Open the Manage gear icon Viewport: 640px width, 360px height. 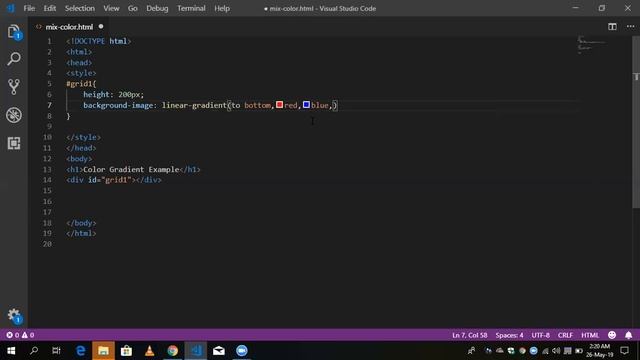click(14, 316)
